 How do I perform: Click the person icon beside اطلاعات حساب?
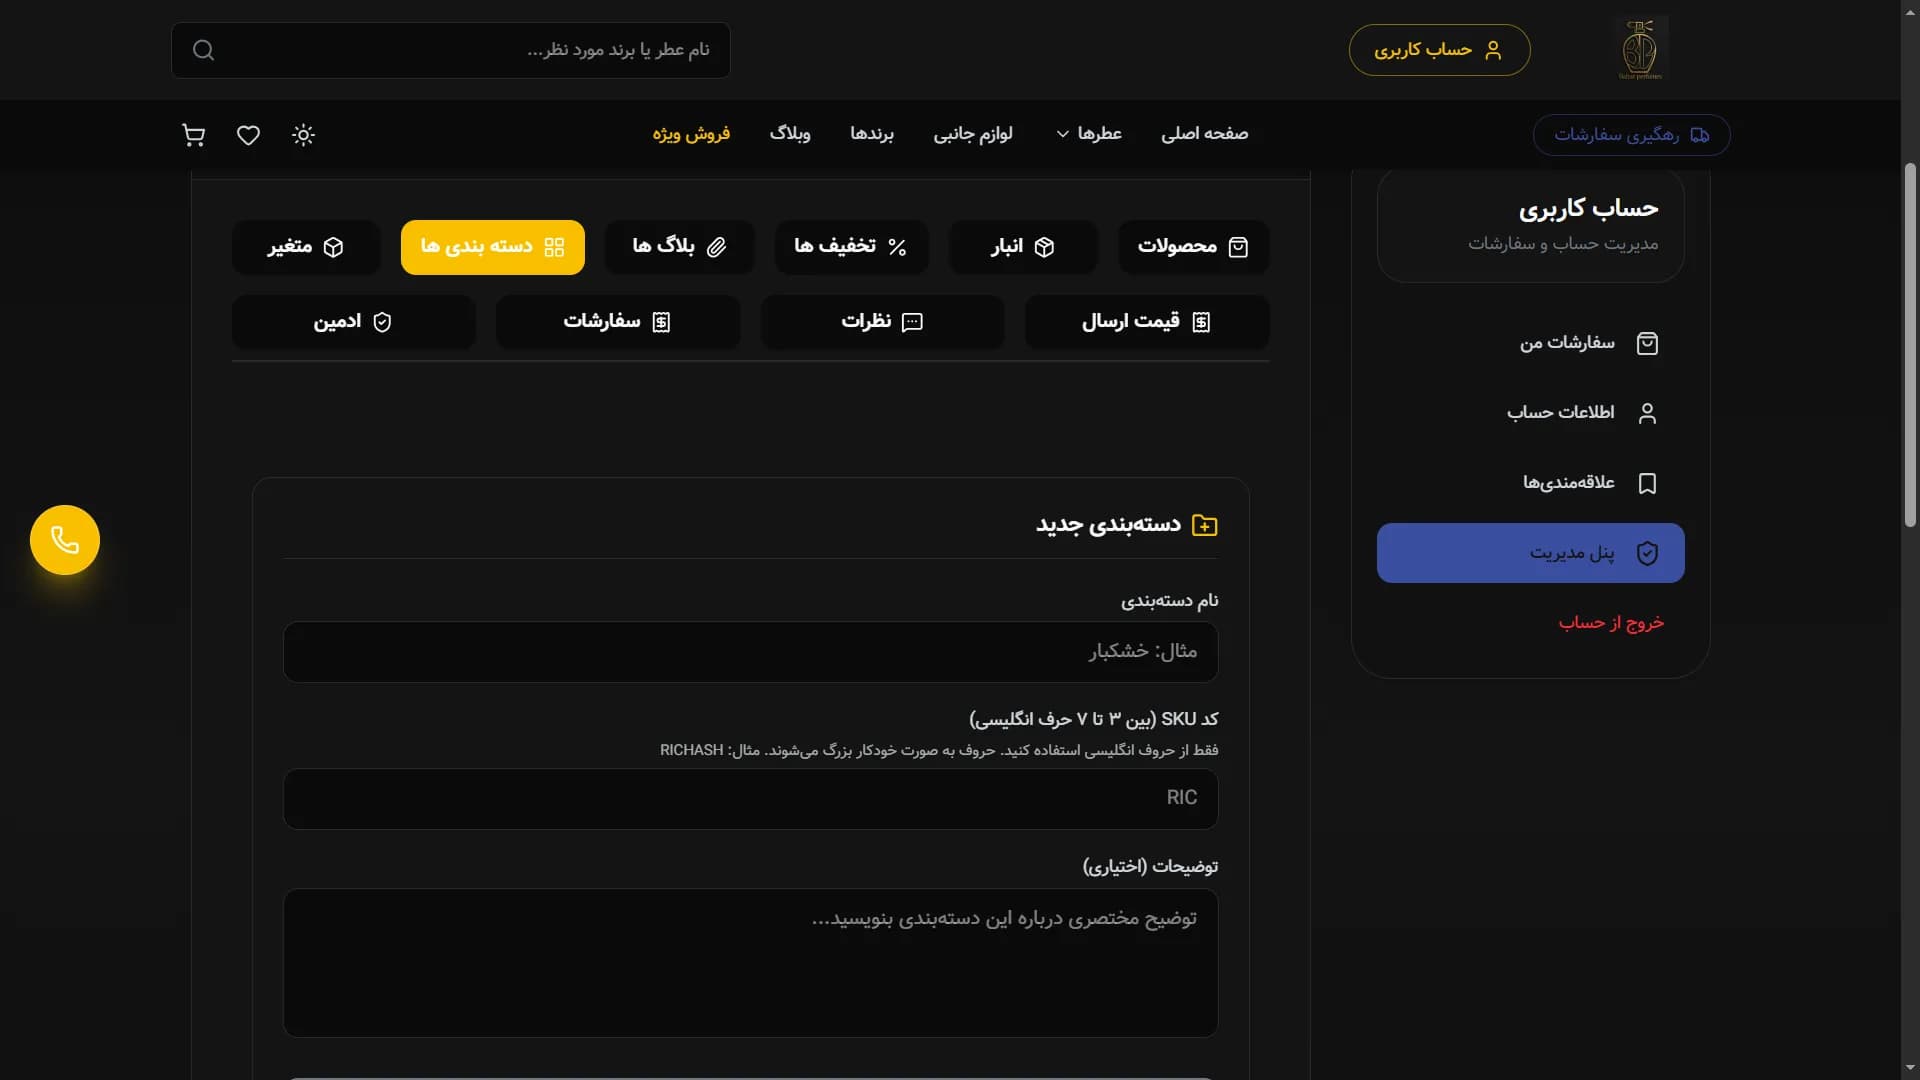(1647, 413)
